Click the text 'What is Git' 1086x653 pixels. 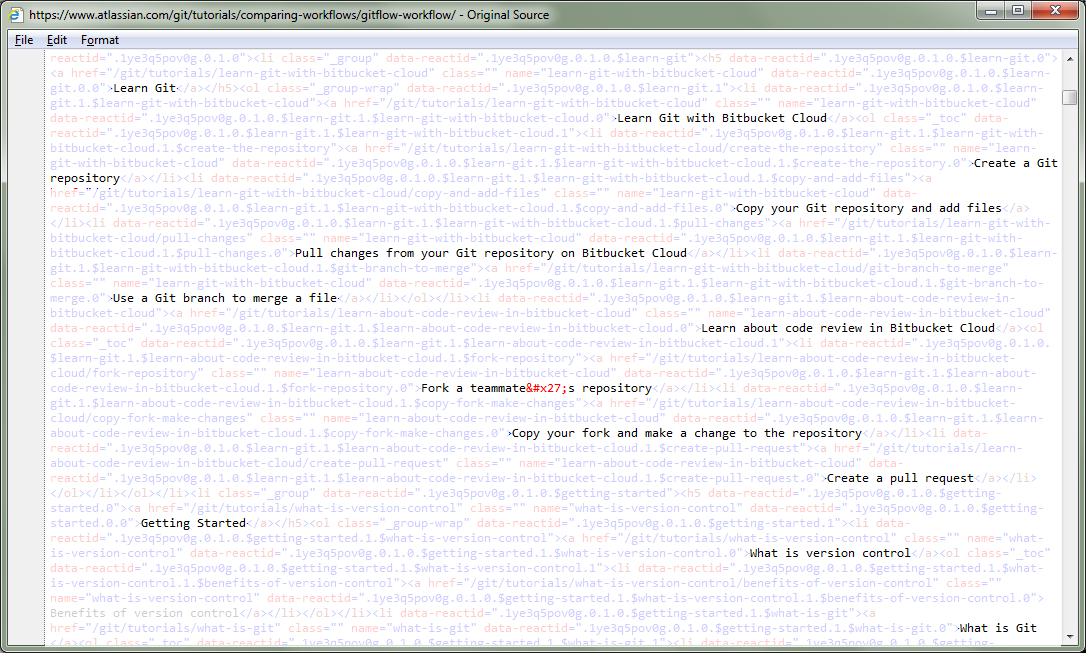[998, 628]
